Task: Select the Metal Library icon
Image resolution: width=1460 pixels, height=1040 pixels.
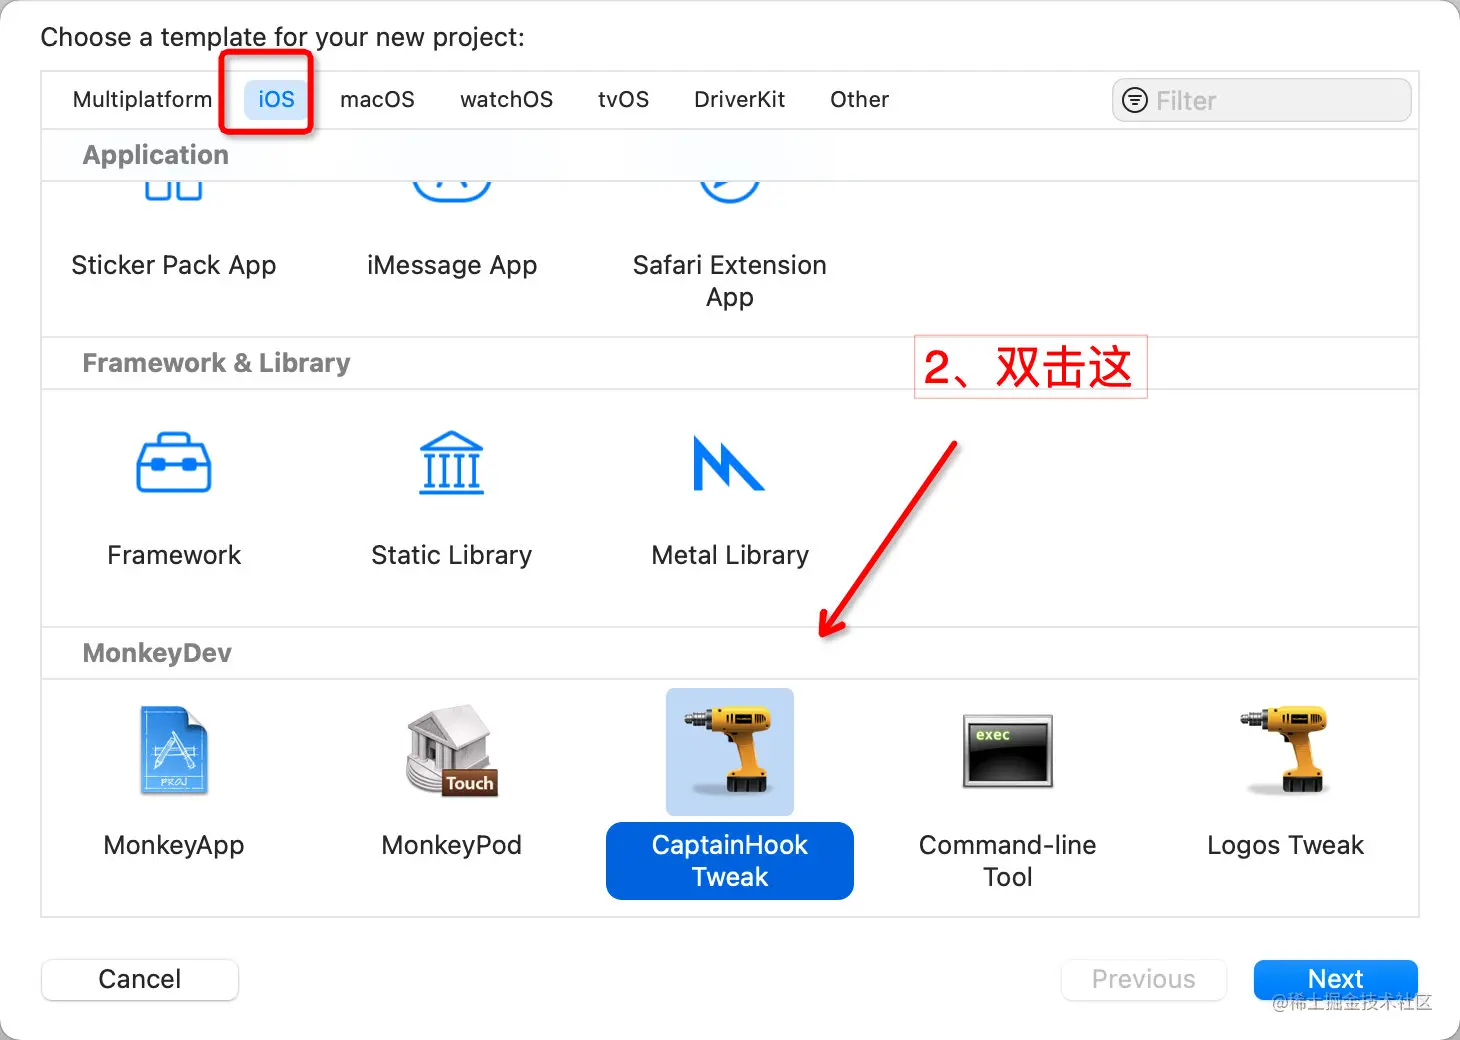Action: (729, 463)
